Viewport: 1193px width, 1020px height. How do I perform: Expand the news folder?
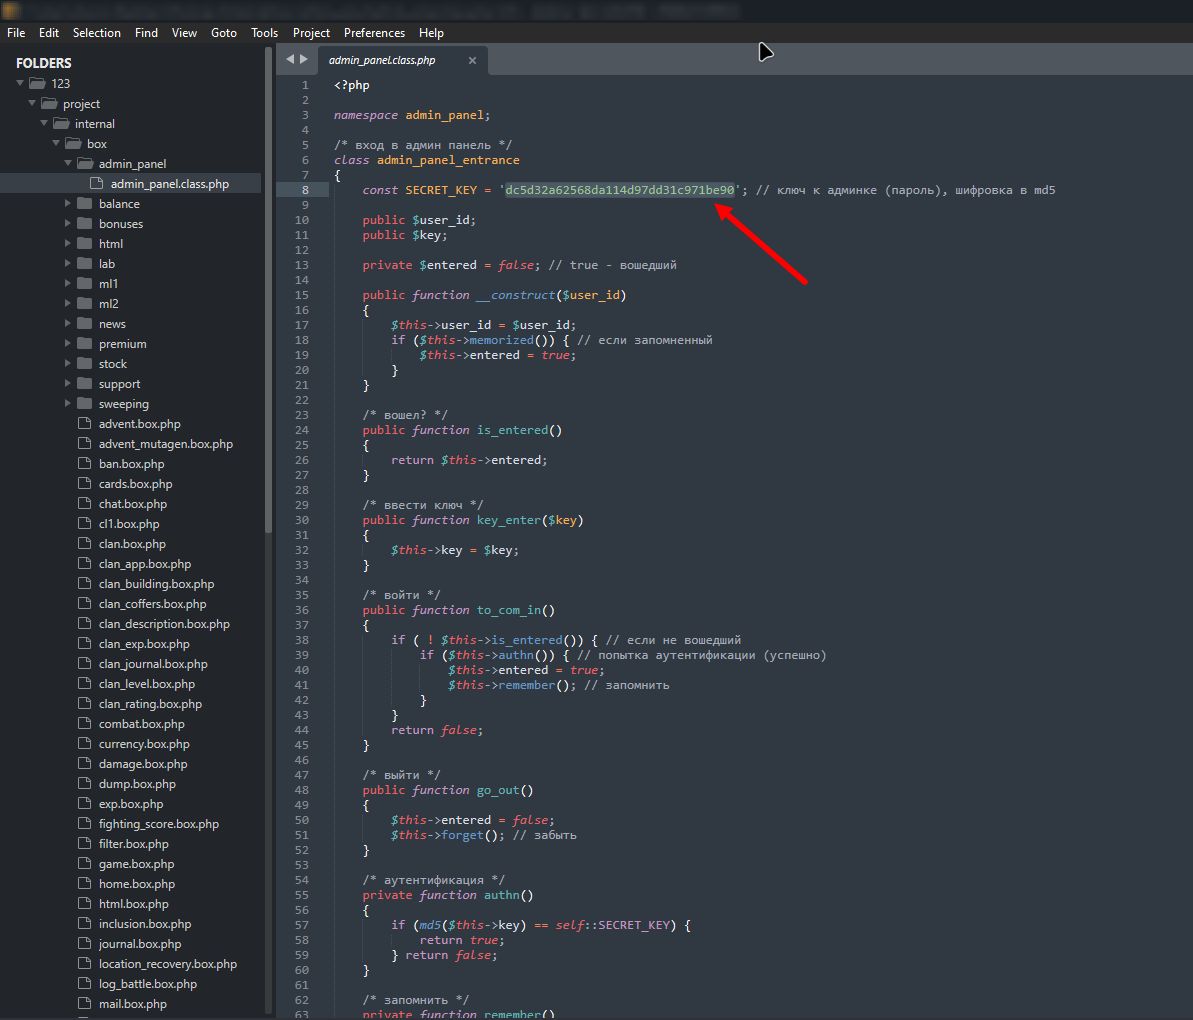coord(68,324)
